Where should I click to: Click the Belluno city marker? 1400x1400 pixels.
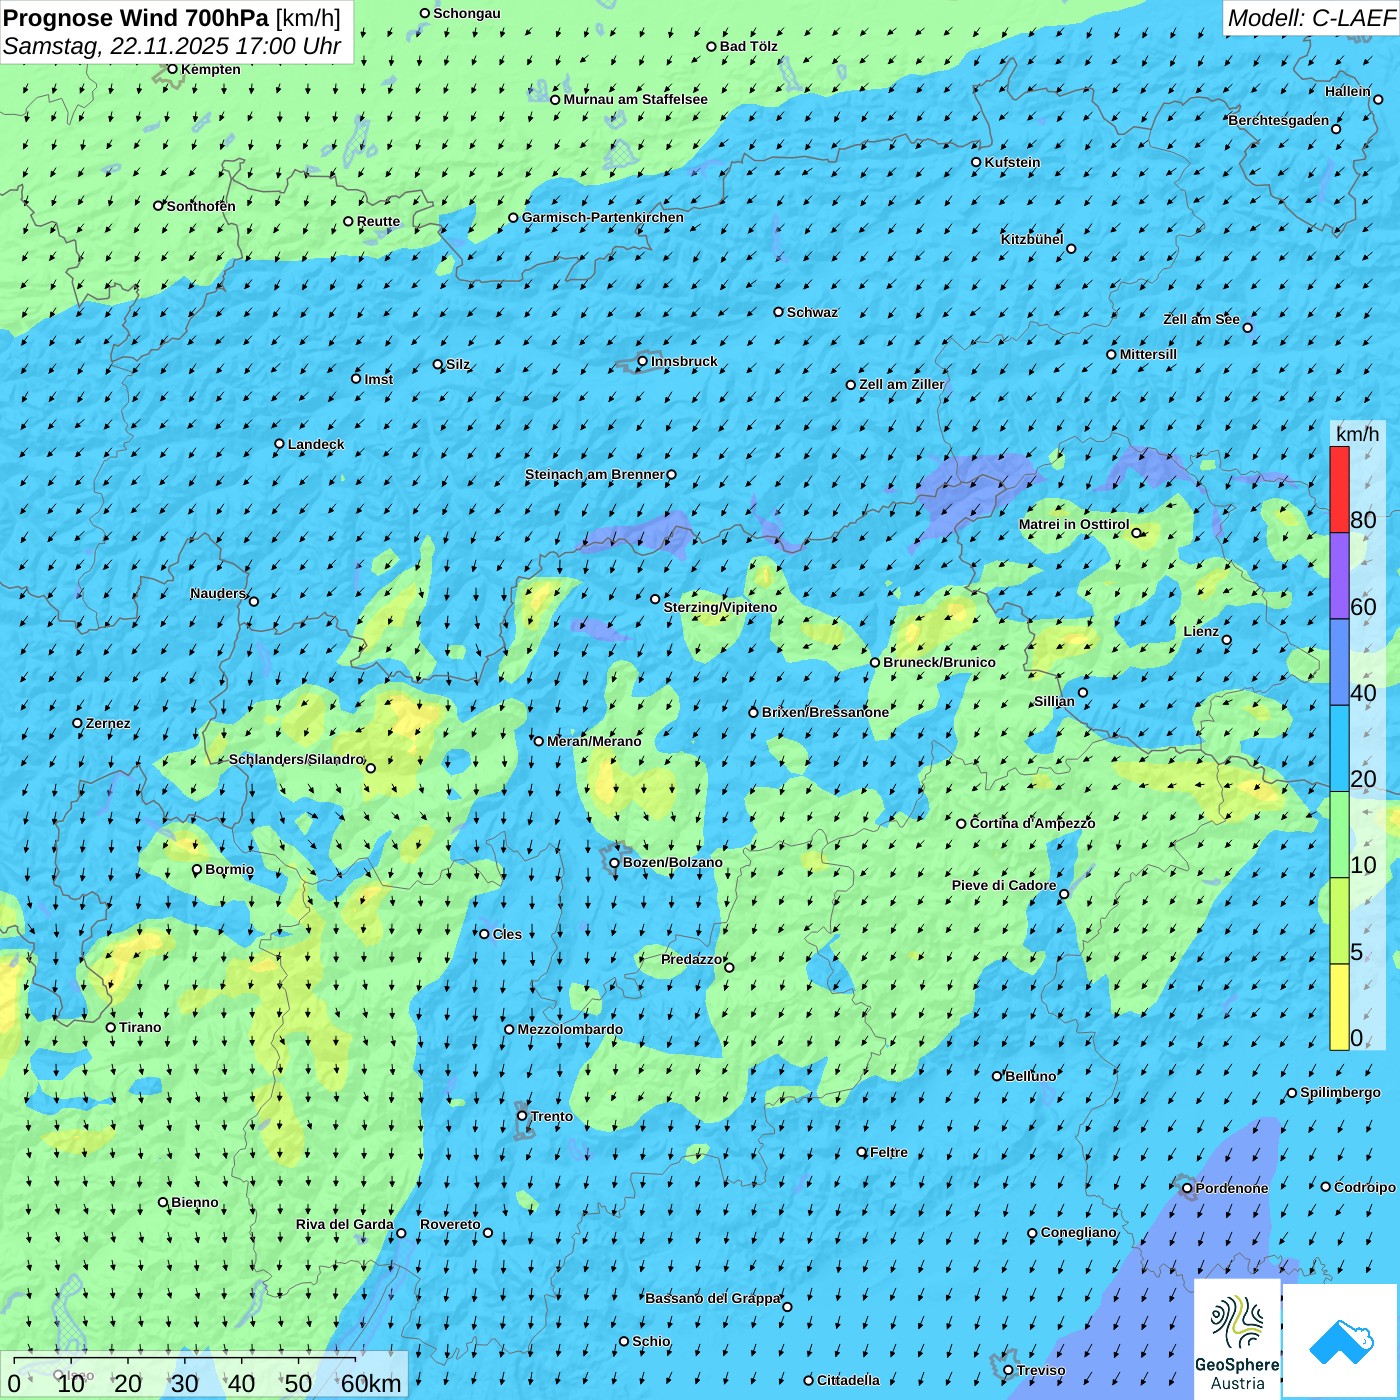click(x=997, y=1076)
